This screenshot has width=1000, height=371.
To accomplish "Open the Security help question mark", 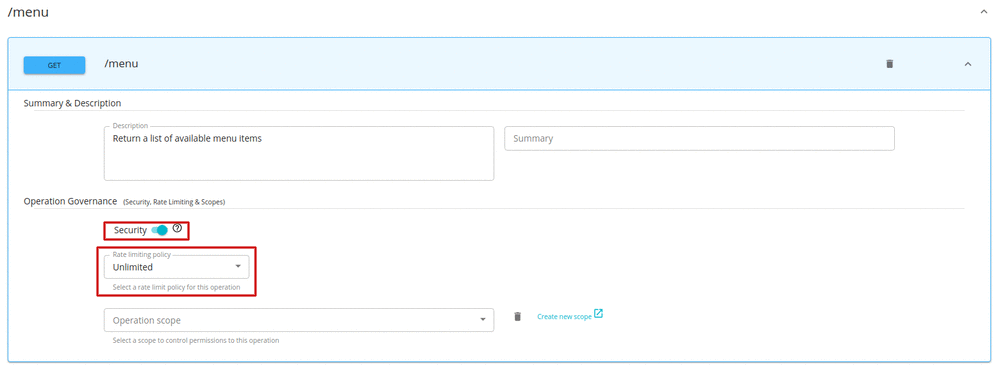I will [x=177, y=228].
